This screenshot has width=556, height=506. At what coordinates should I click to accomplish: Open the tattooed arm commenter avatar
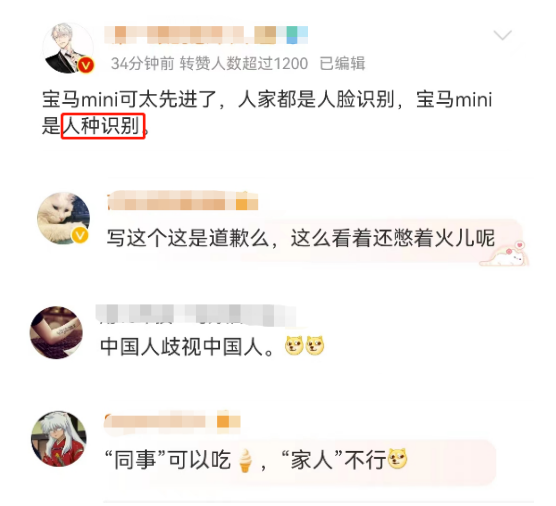pyautogui.click(x=56, y=332)
